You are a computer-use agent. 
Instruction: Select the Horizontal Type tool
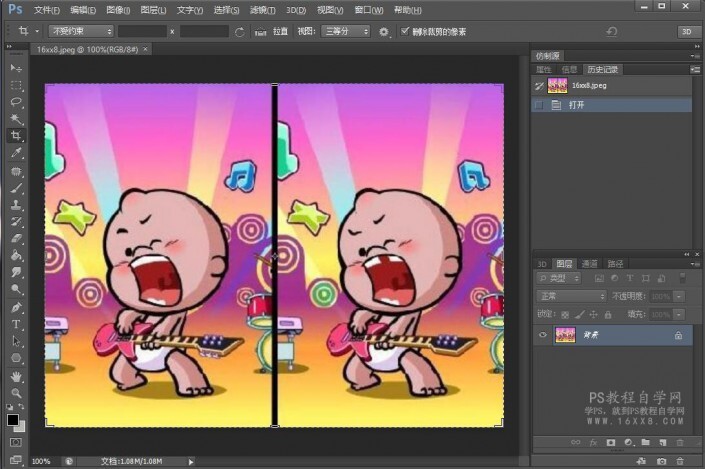pyautogui.click(x=16, y=324)
